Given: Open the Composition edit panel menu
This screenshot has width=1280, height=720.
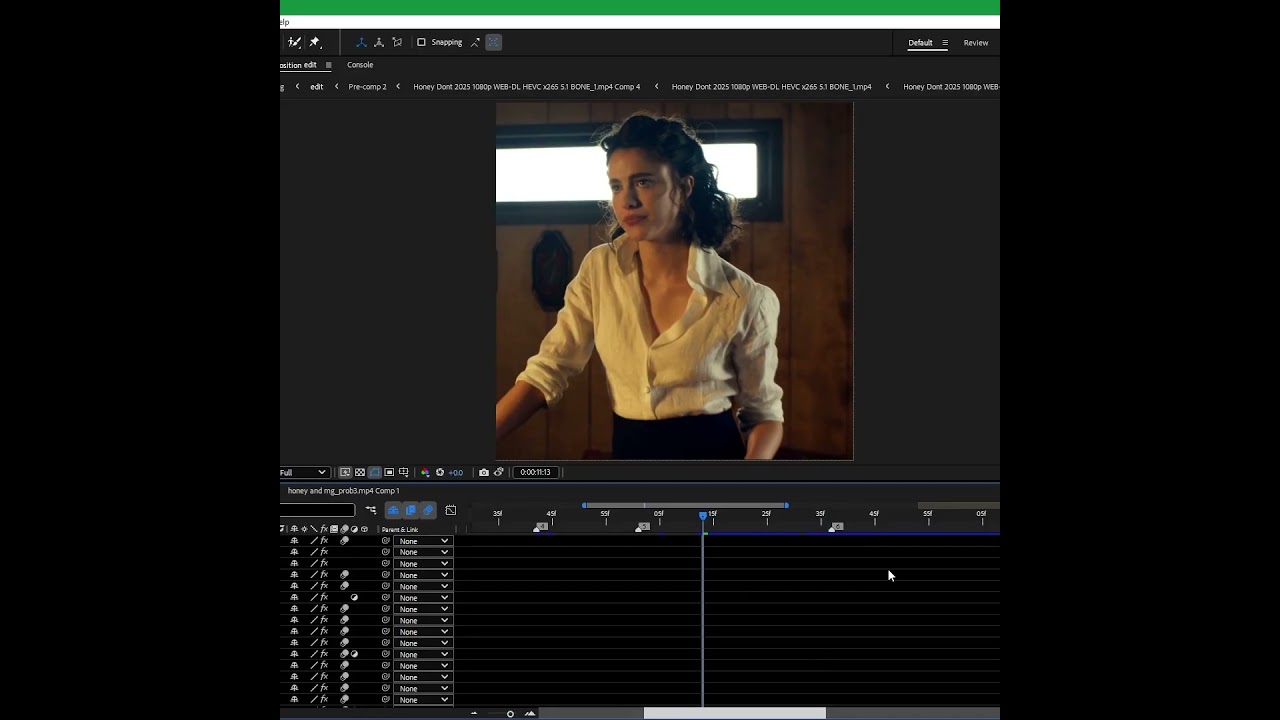Looking at the screenshot, I should 328,65.
